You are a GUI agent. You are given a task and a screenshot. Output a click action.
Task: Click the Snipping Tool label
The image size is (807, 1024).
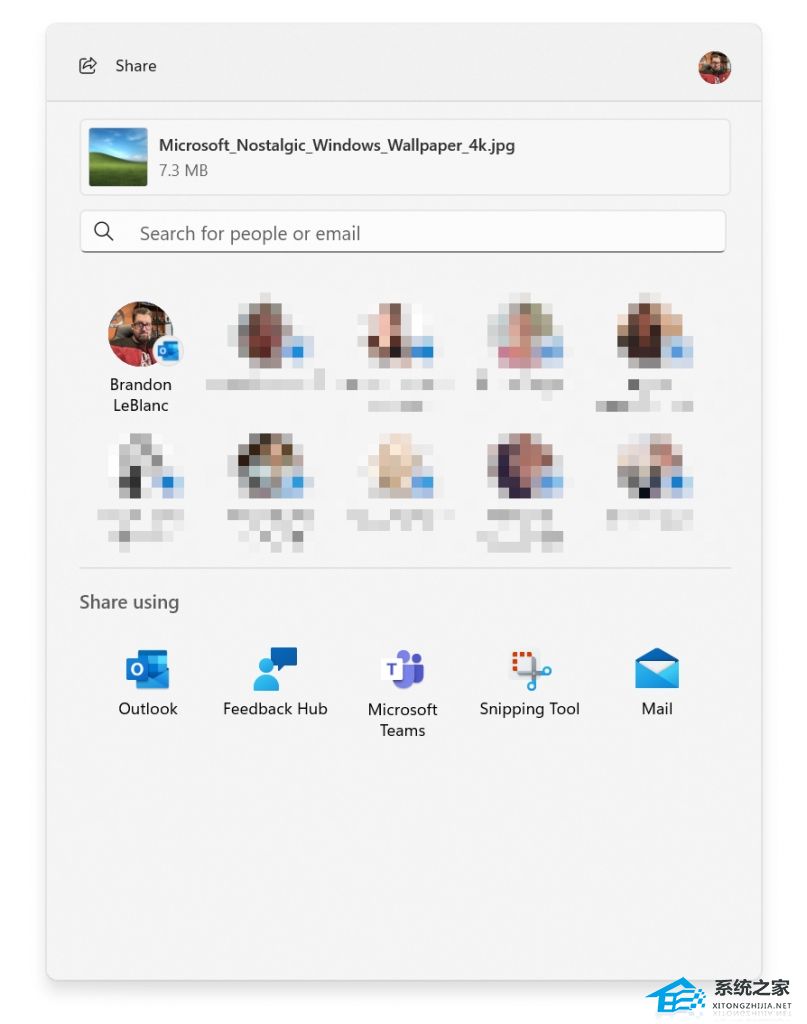[x=530, y=709]
